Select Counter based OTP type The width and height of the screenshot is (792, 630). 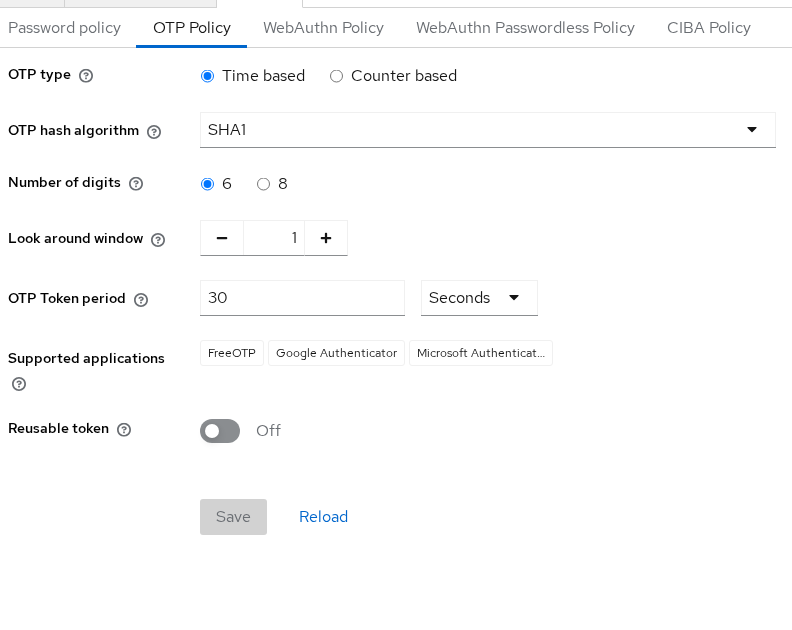click(x=336, y=76)
